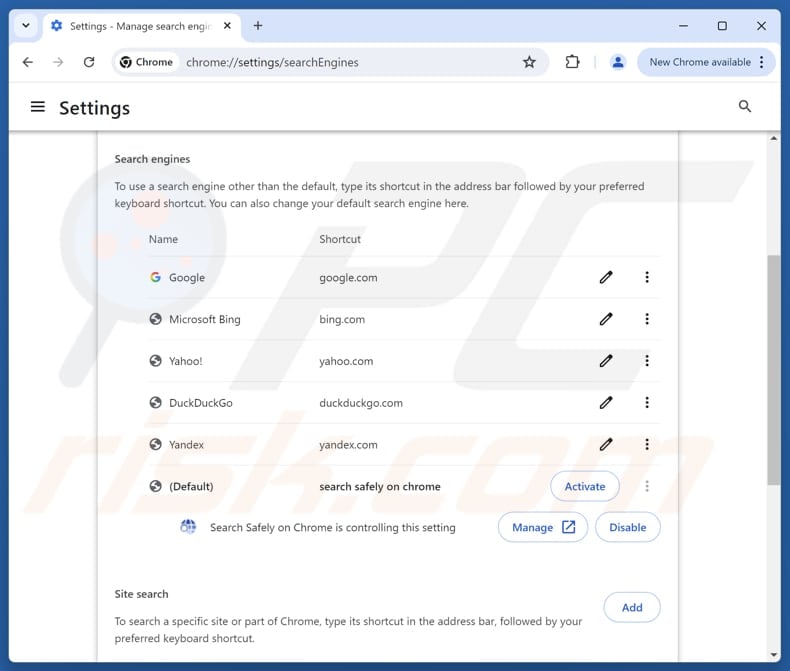Go back to the previous page
The width and height of the screenshot is (790, 671).
(x=28, y=62)
